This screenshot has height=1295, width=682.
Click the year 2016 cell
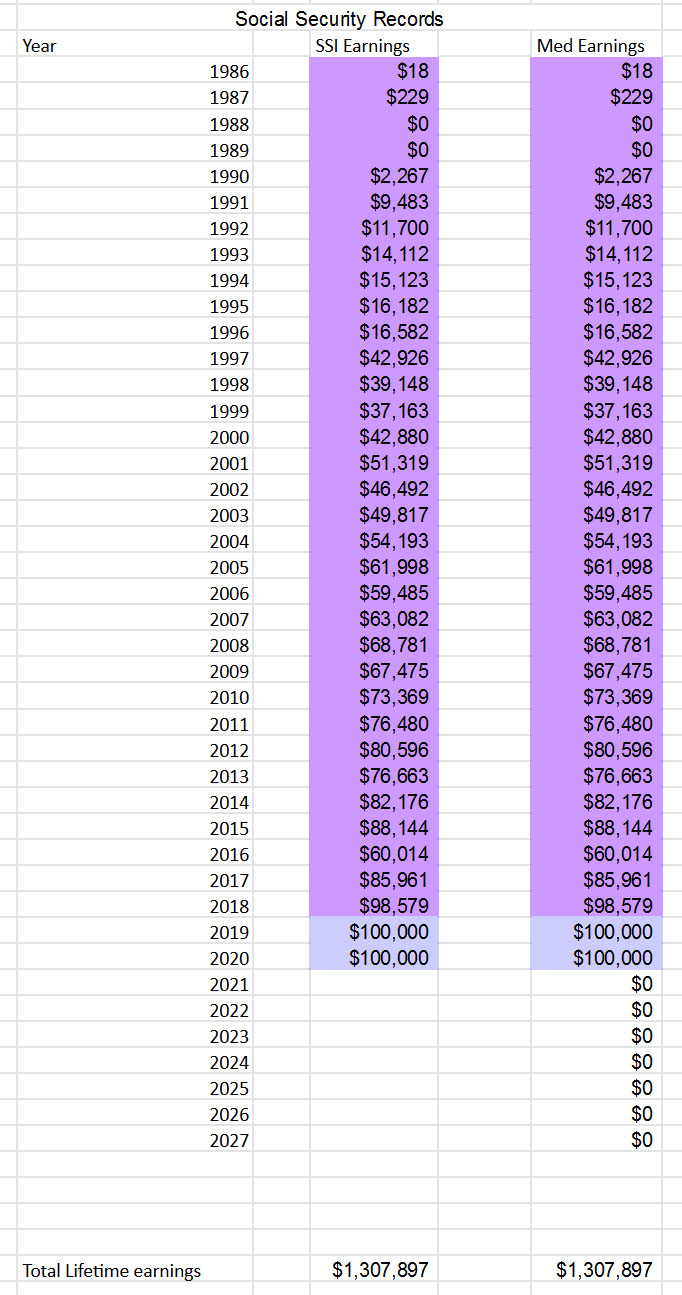[x=230, y=854]
